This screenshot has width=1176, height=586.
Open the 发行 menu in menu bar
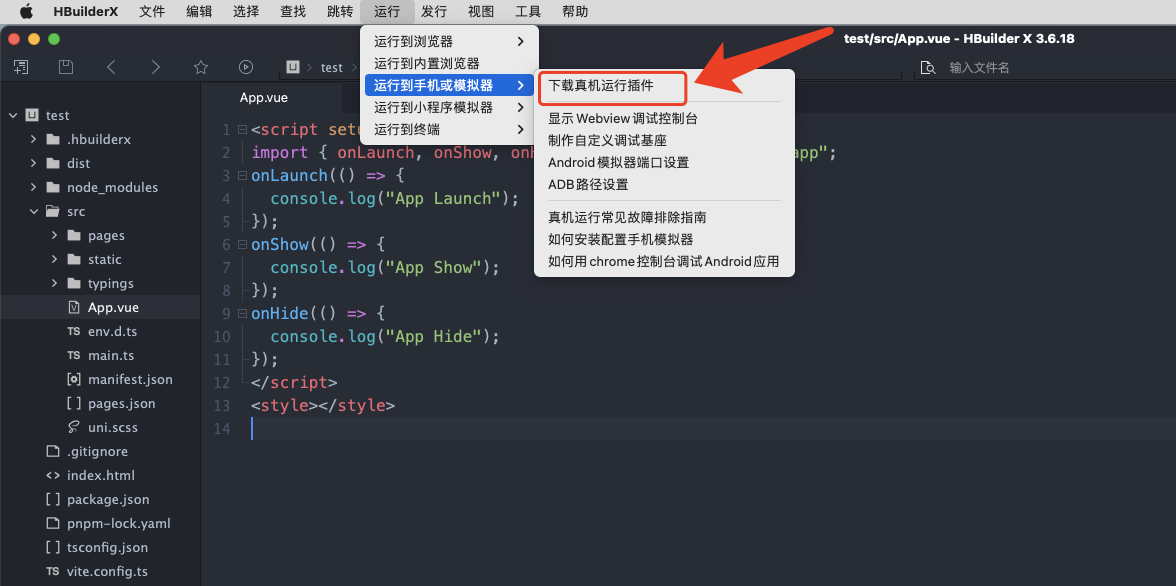click(433, 12)
